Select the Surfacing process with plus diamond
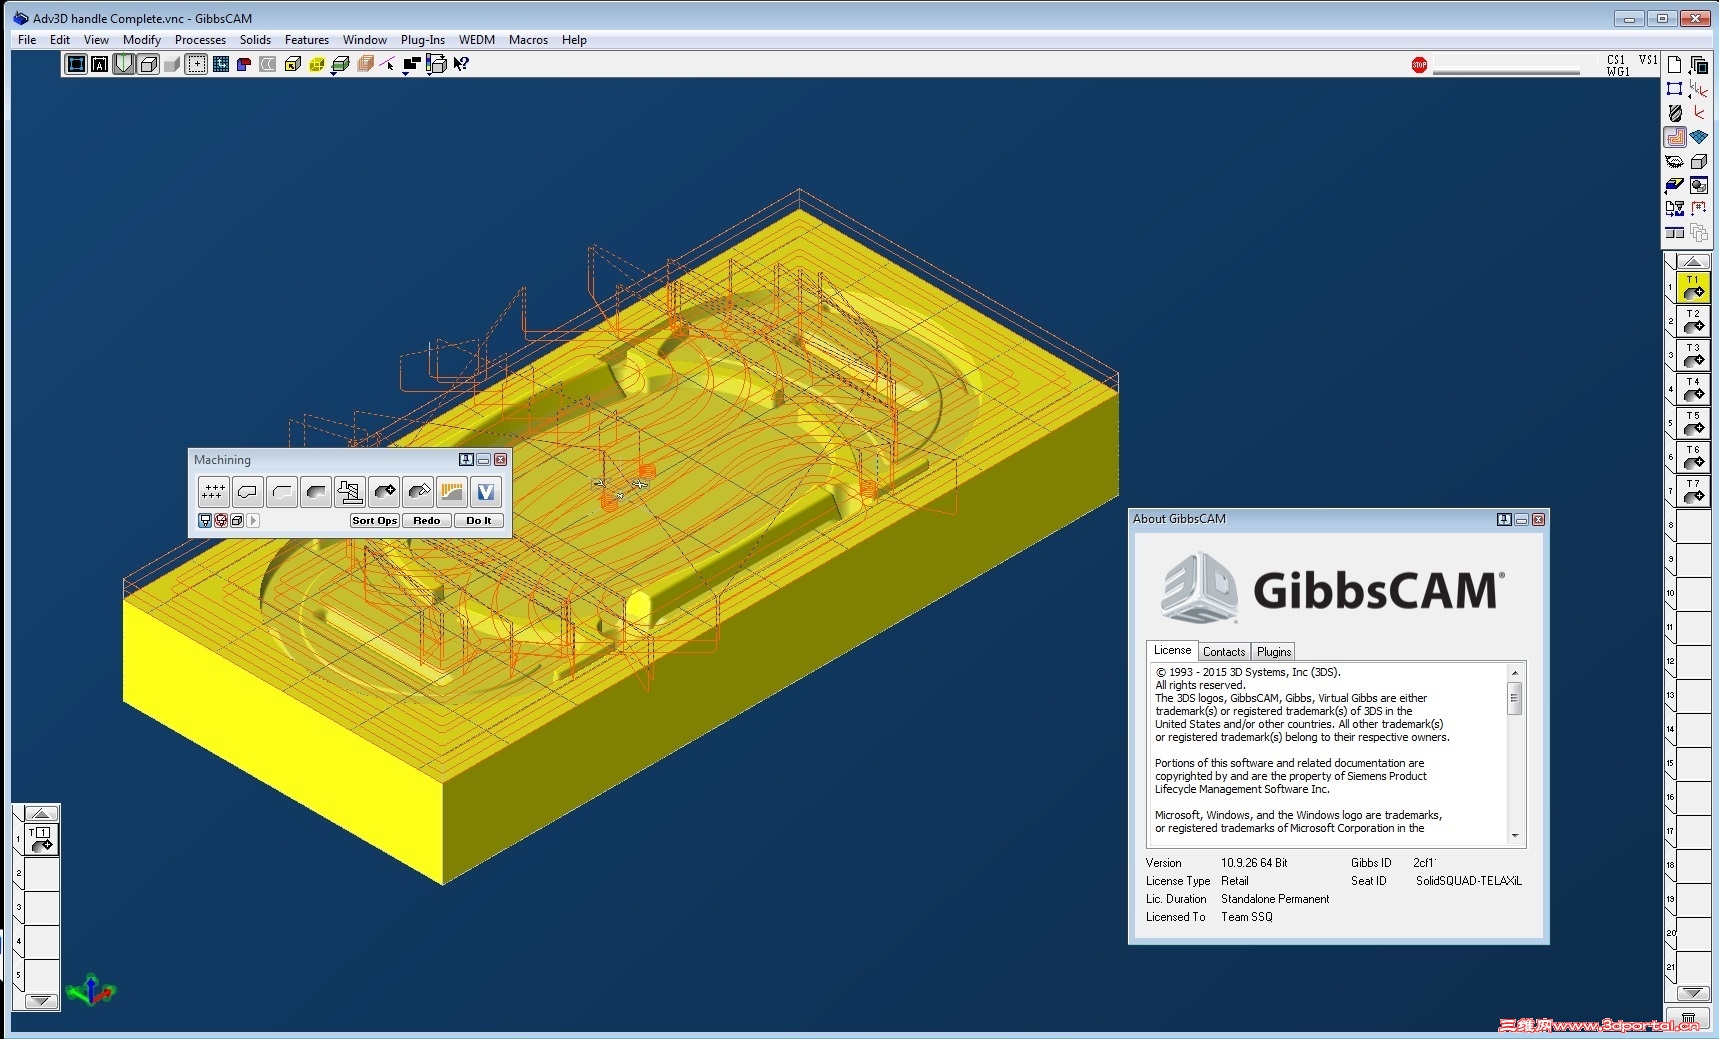 click(384, 491)
